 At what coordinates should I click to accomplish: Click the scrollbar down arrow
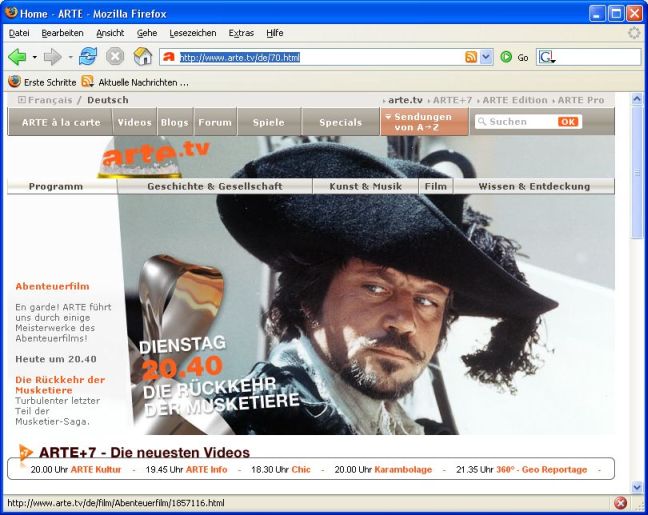636,487
